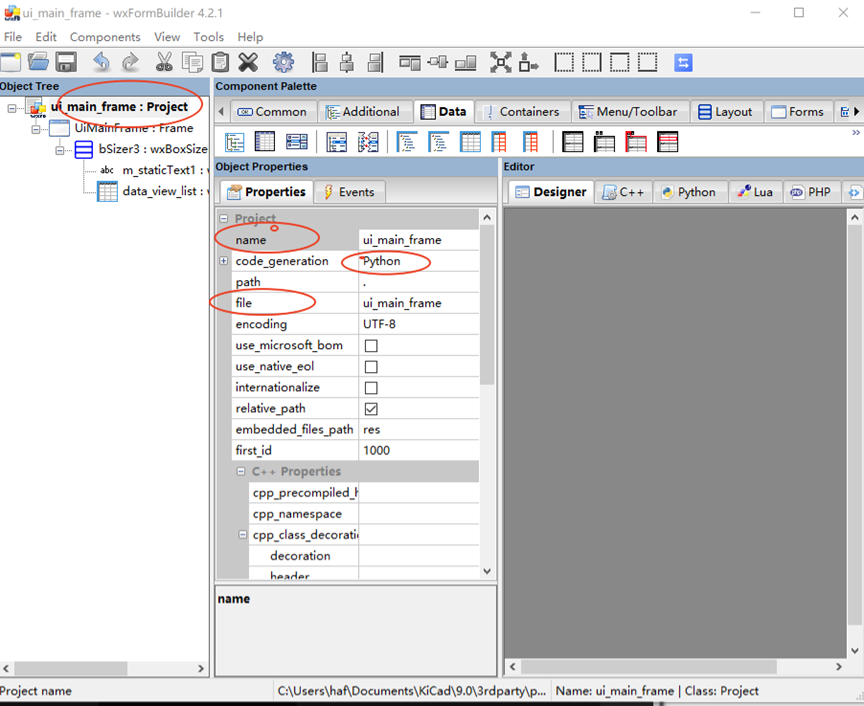Toggle the bottom border flag
This screenshot has height=706, width=864.
point(647,62)
